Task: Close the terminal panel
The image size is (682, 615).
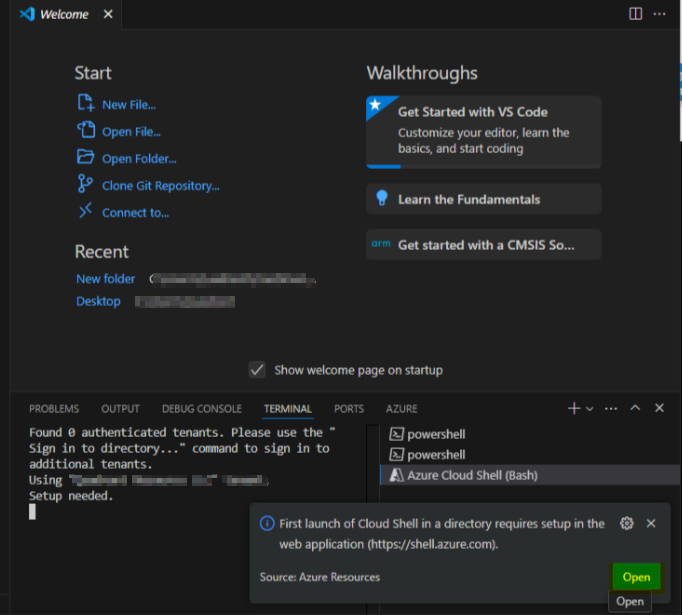Action: click(x=659, y=408)
